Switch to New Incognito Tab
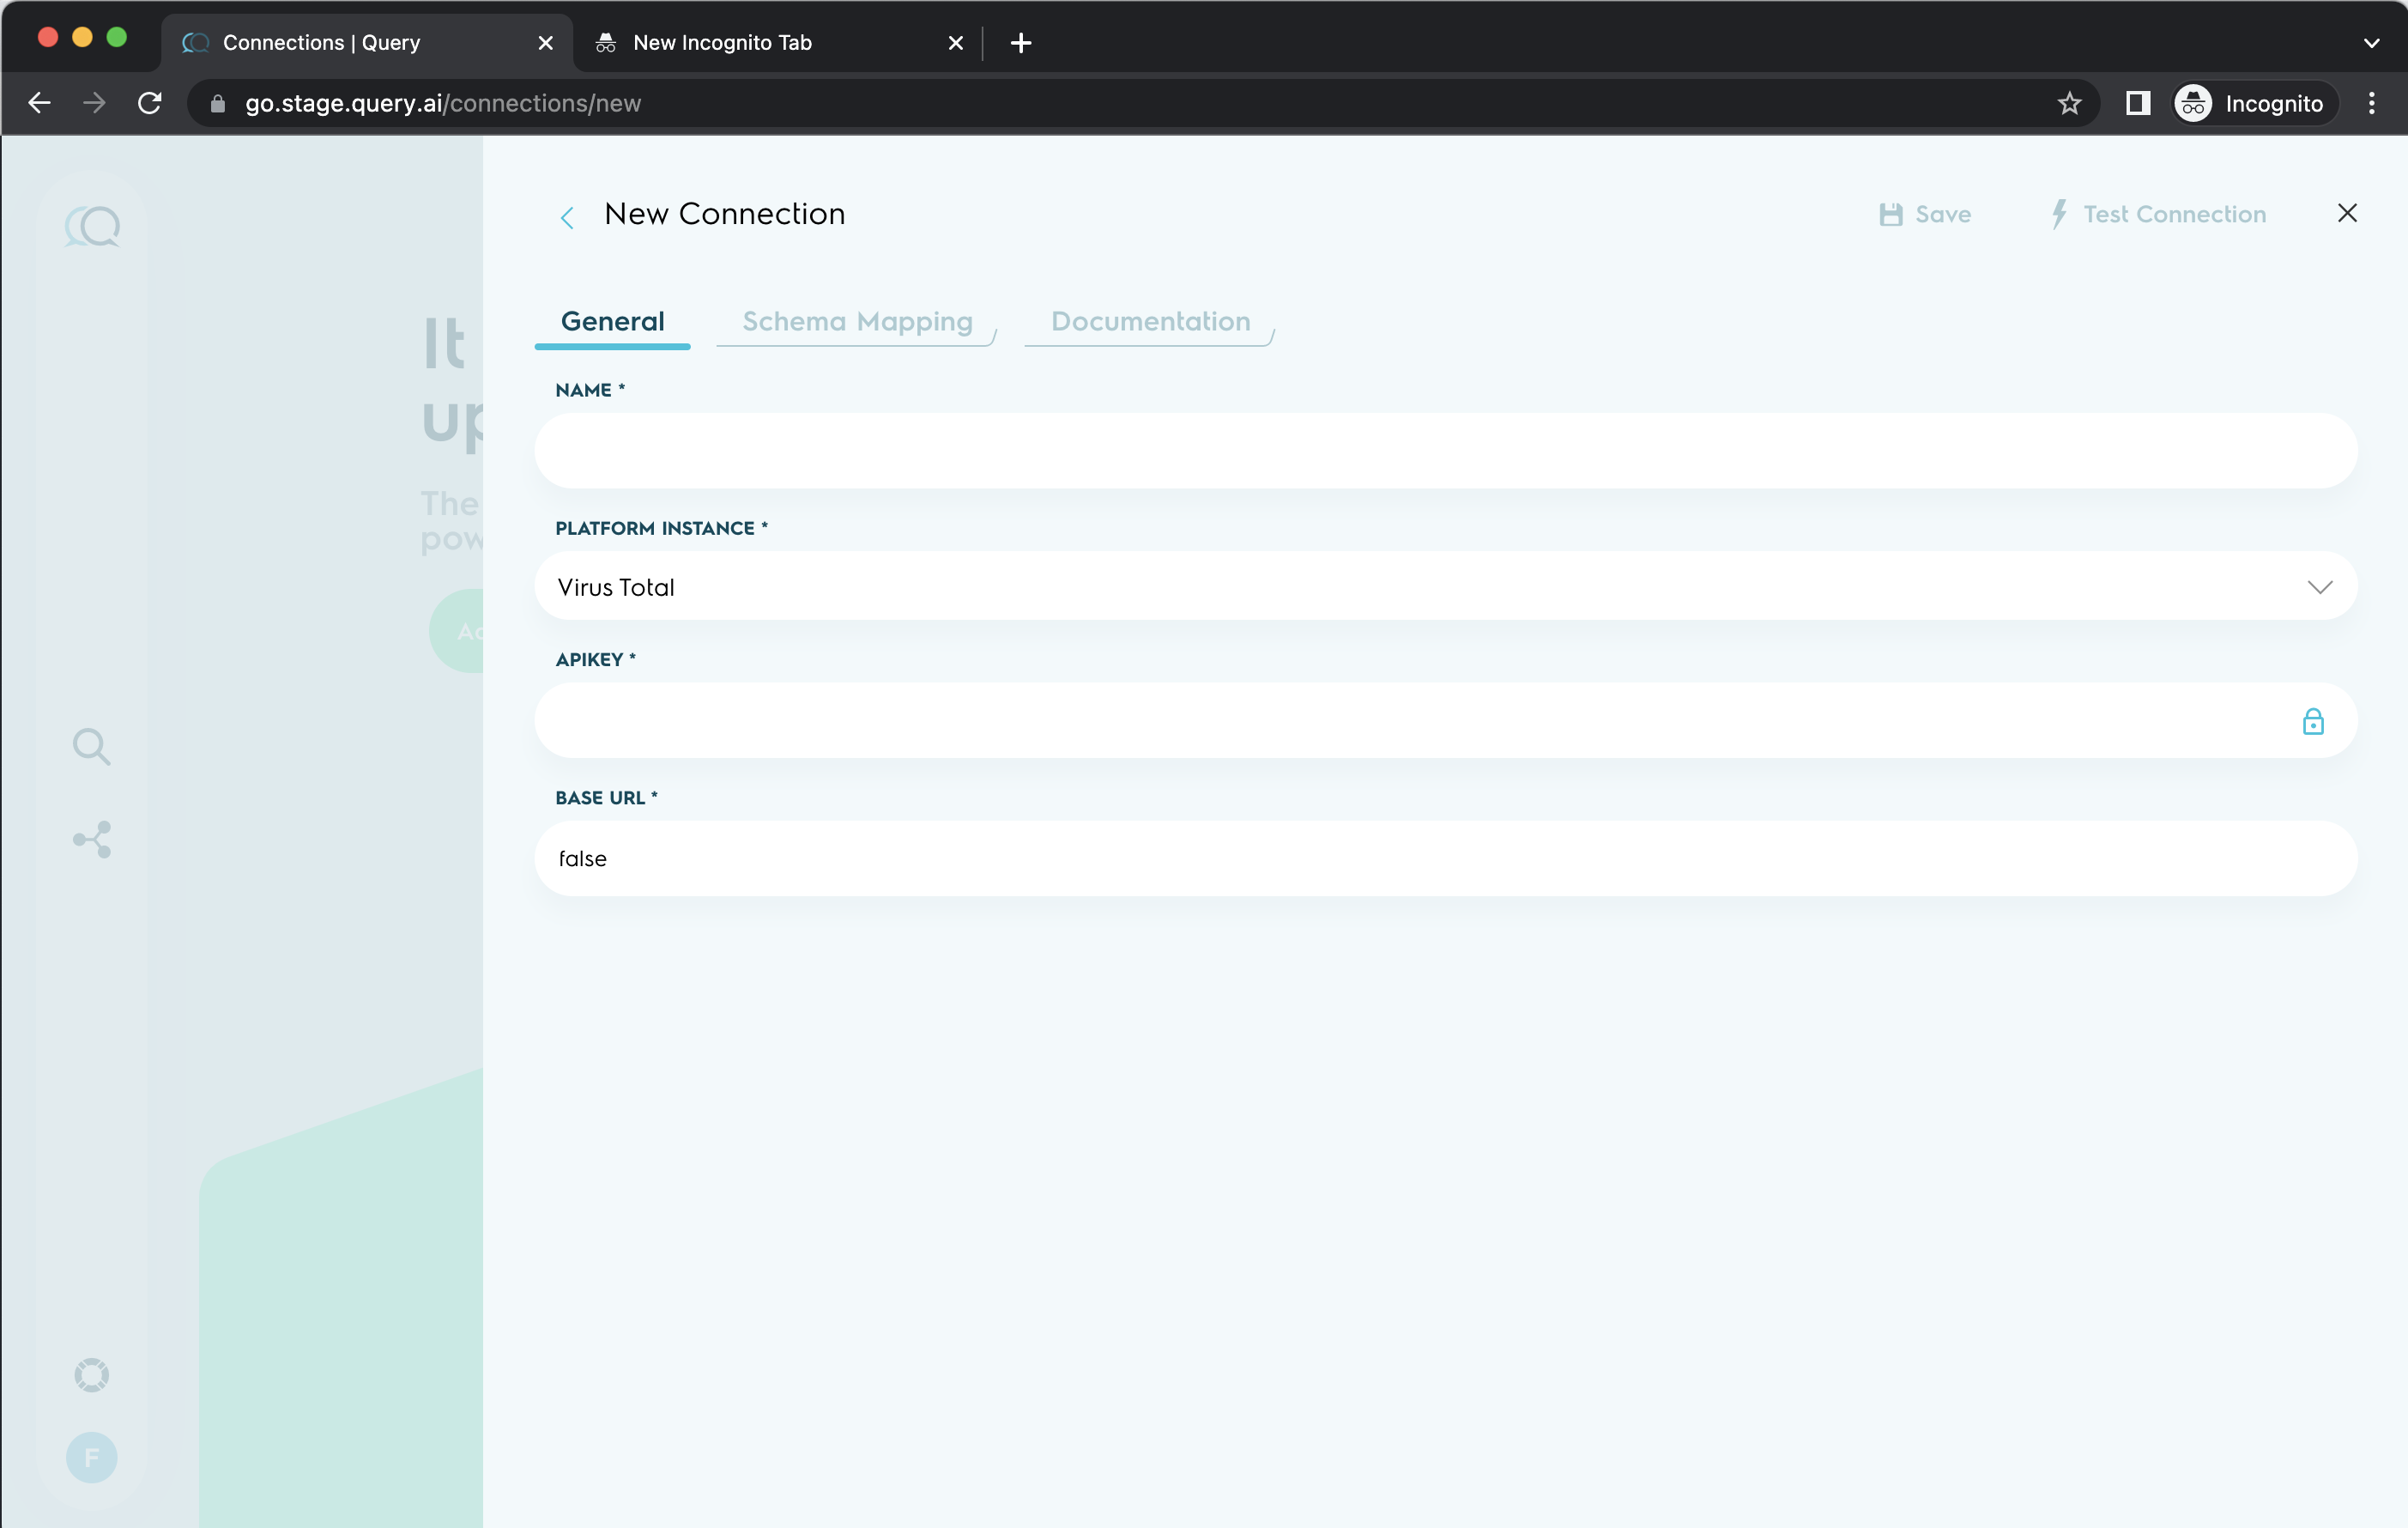 (722, 43)
